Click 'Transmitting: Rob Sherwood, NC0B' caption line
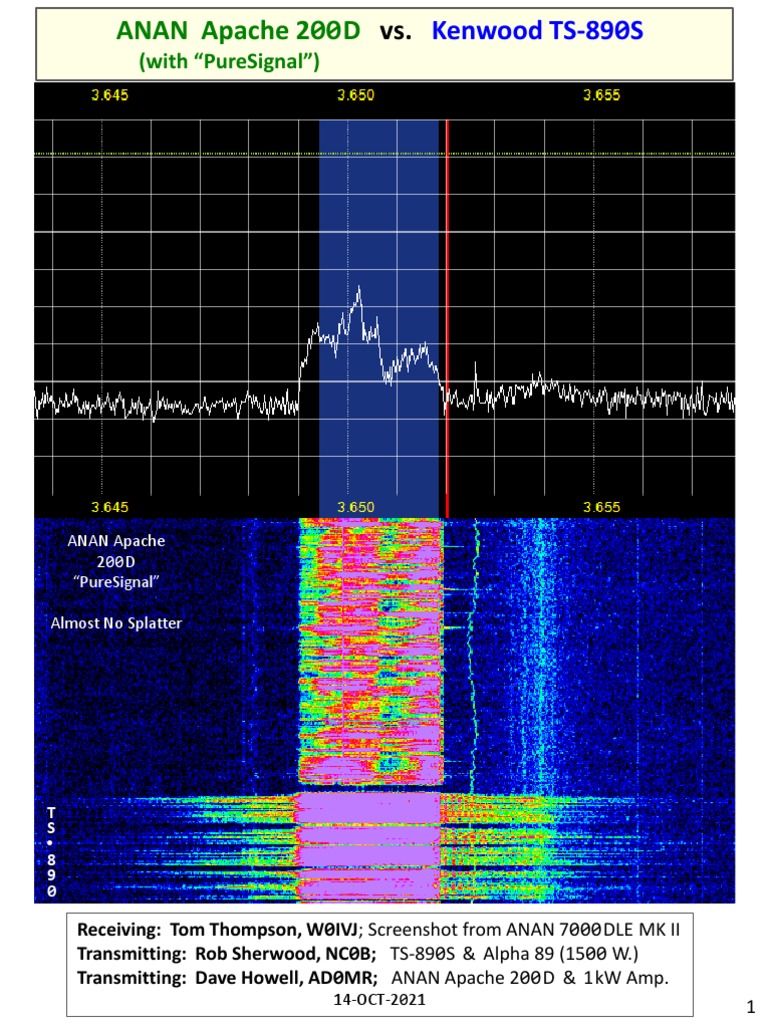This screenshot has height=1024, width=768. pyautogui.click(x=357, y=953)
